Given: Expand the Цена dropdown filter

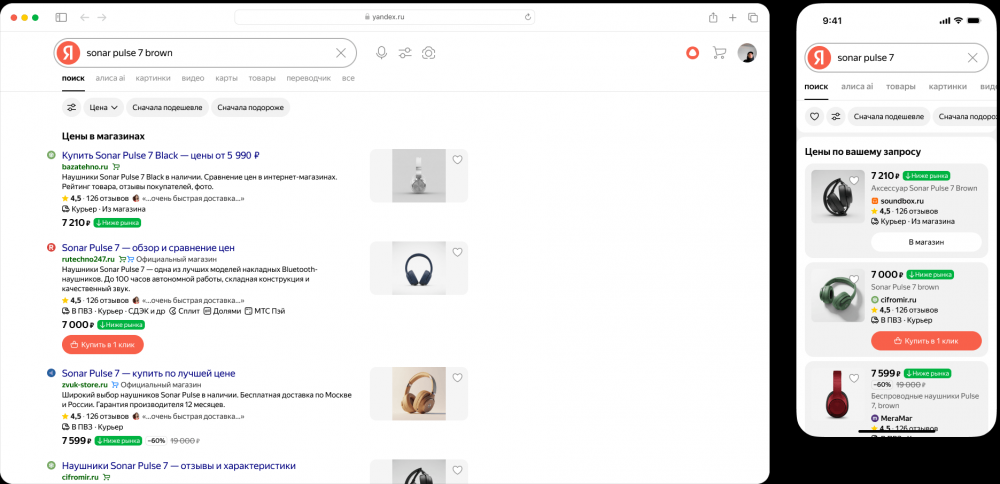Looking at the screenshot, I should click(103, 108).
